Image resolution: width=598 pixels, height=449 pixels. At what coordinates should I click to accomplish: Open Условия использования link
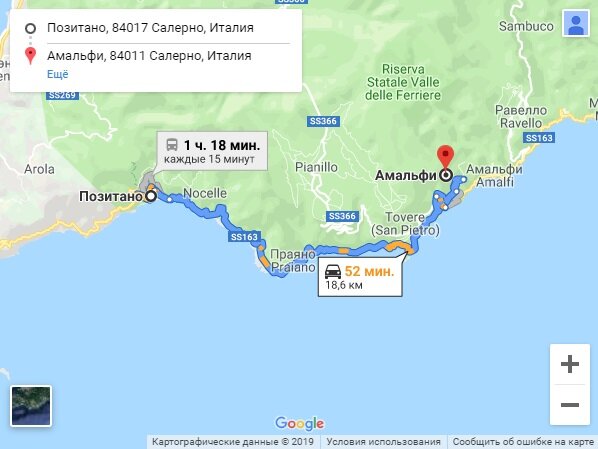tap(383, 442)
